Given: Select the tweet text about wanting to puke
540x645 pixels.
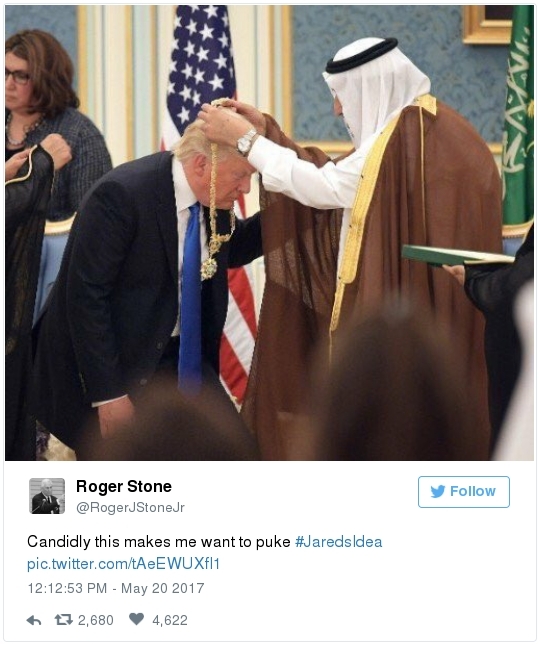Looking at the screenshot, I should [159, 541].
